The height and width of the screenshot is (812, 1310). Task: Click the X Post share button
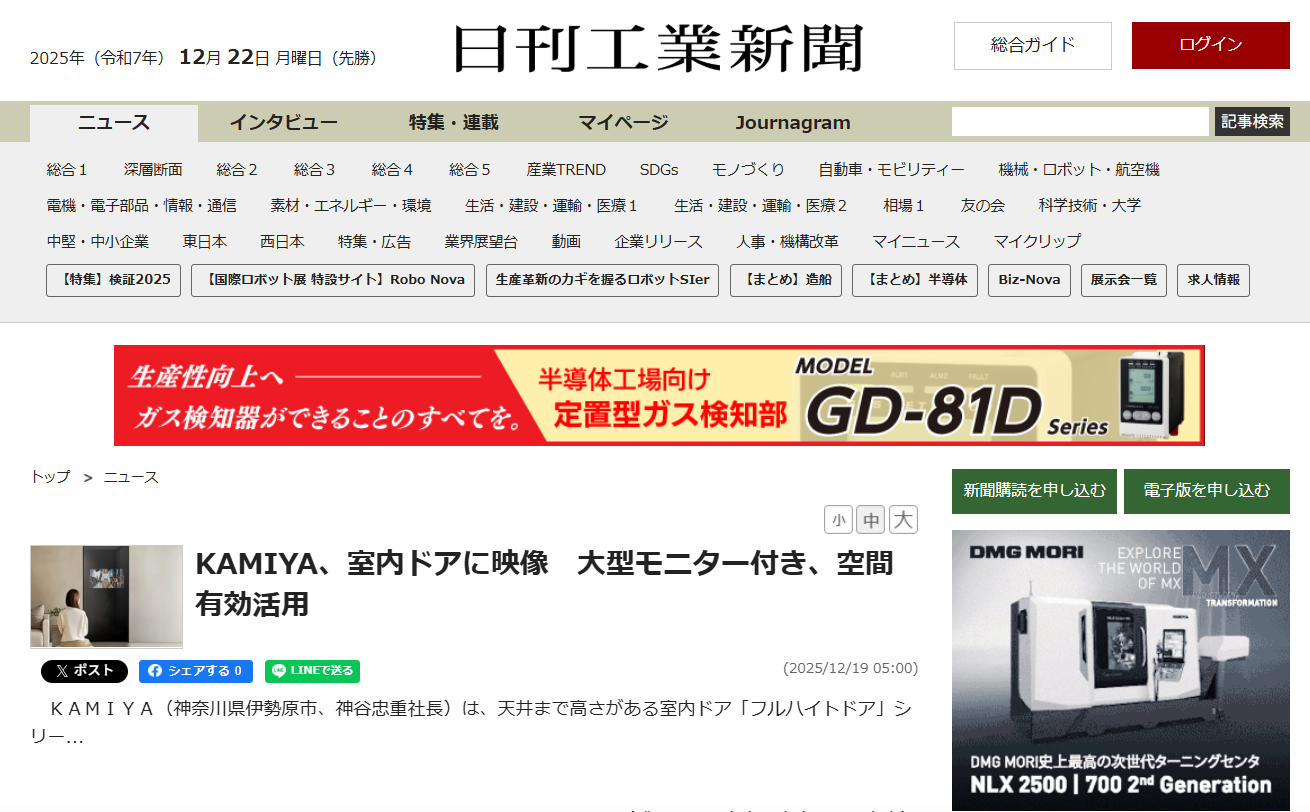pos(84,671)
